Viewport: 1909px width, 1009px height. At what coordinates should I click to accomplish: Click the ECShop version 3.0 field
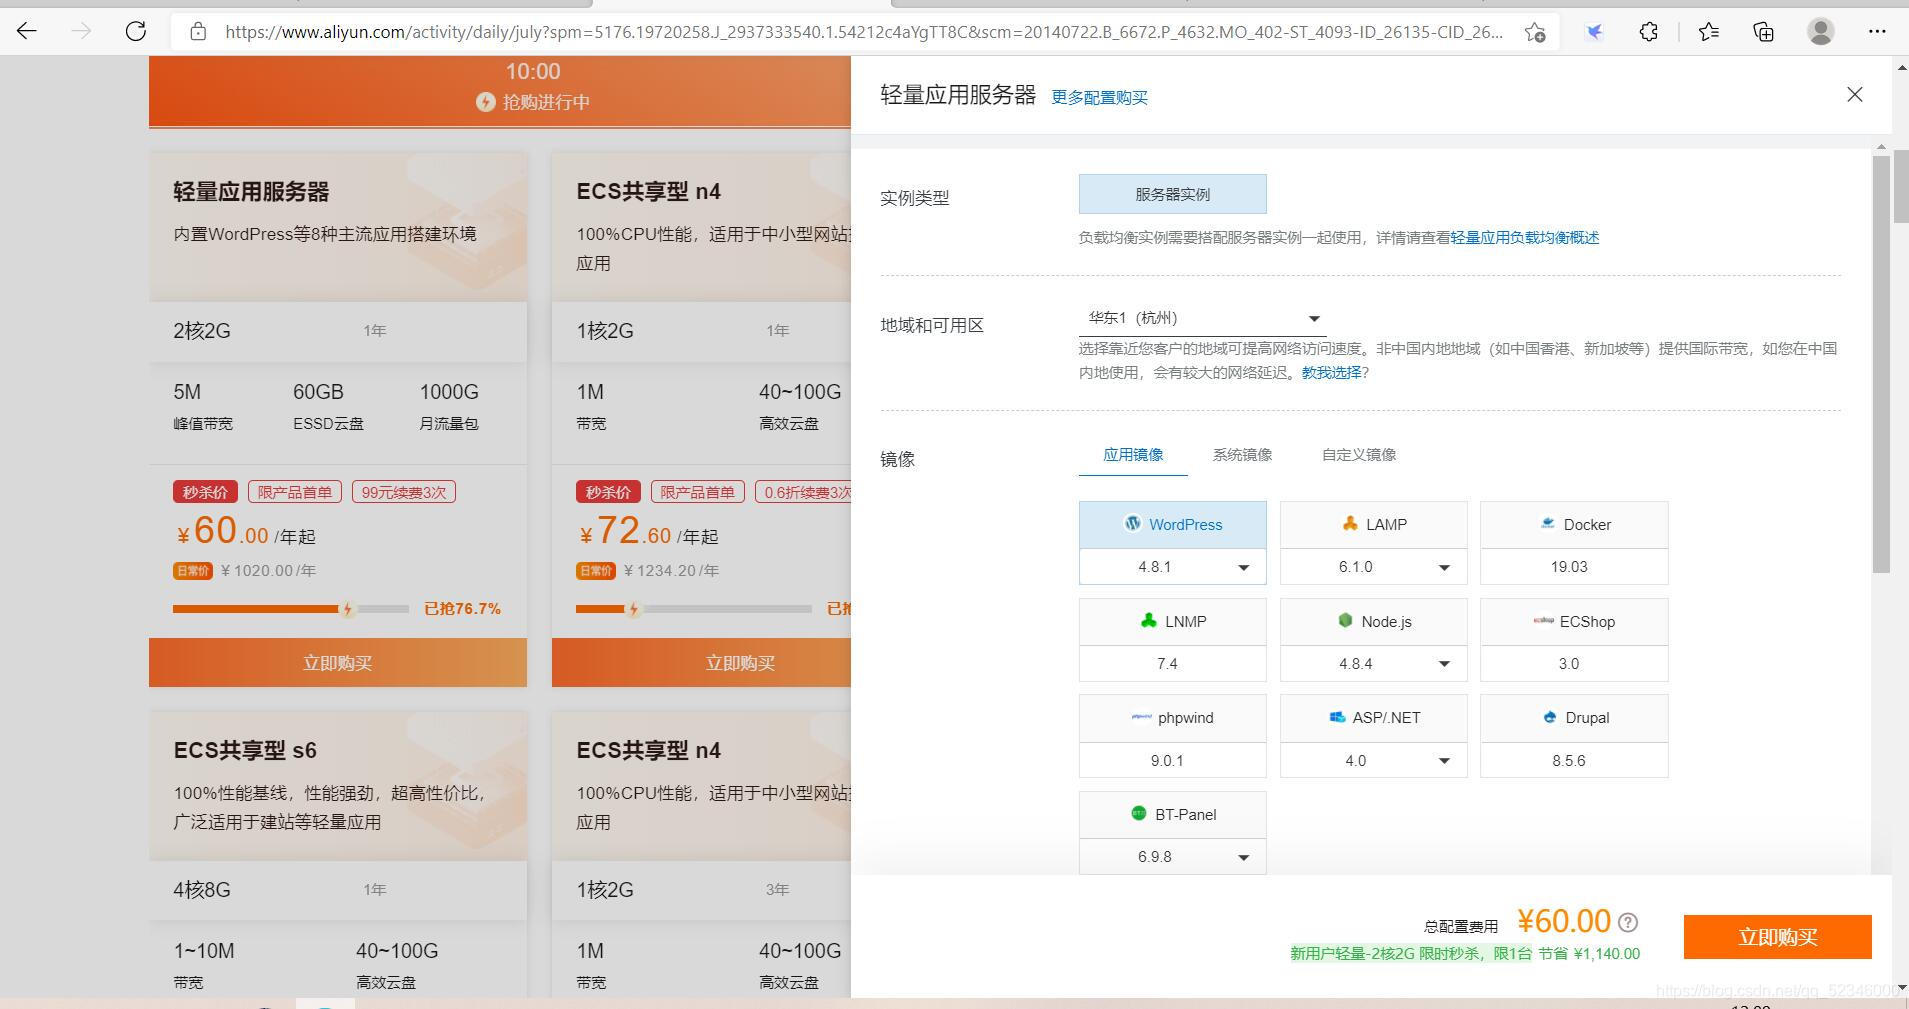[1574, 664]
